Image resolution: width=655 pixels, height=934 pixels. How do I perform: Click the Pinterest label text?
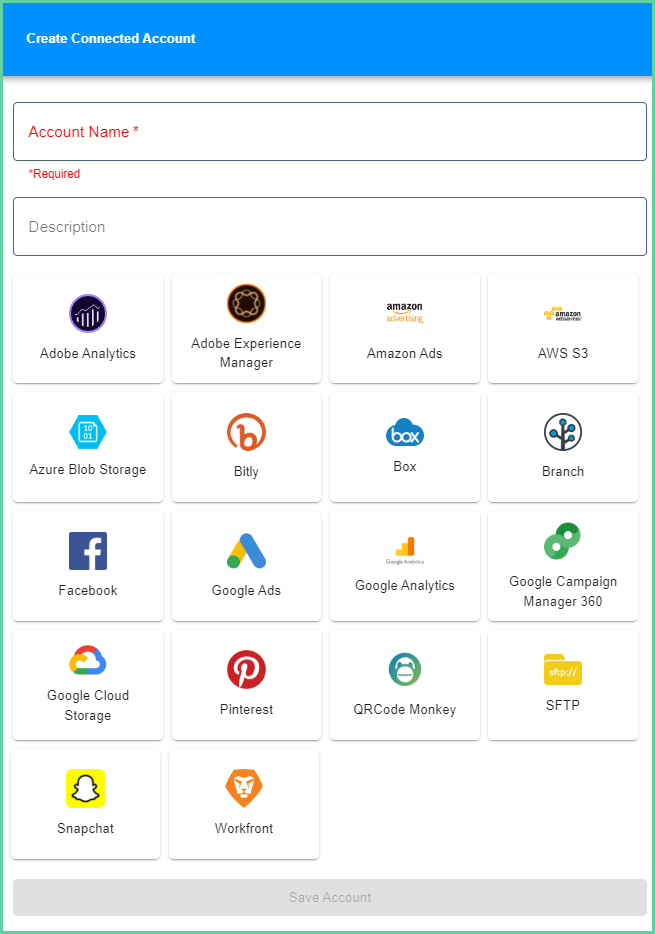point(246,709)
